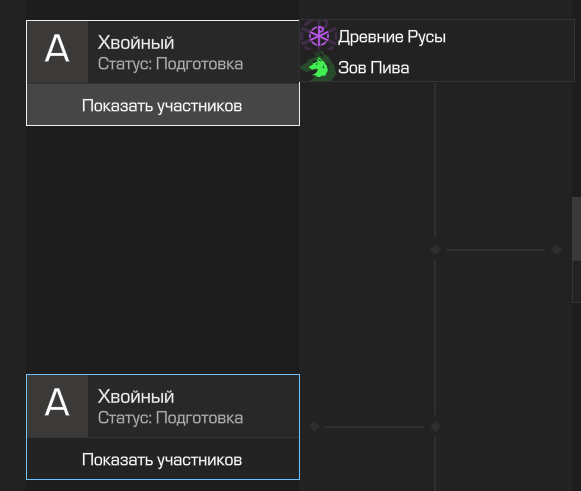Select the Зов Пива team entry
The height and width of the screenshot is (491, 581).
374,67
